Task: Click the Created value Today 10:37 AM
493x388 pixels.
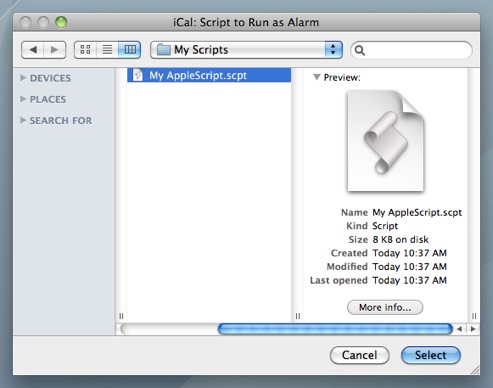Action: tap(409, 253)
